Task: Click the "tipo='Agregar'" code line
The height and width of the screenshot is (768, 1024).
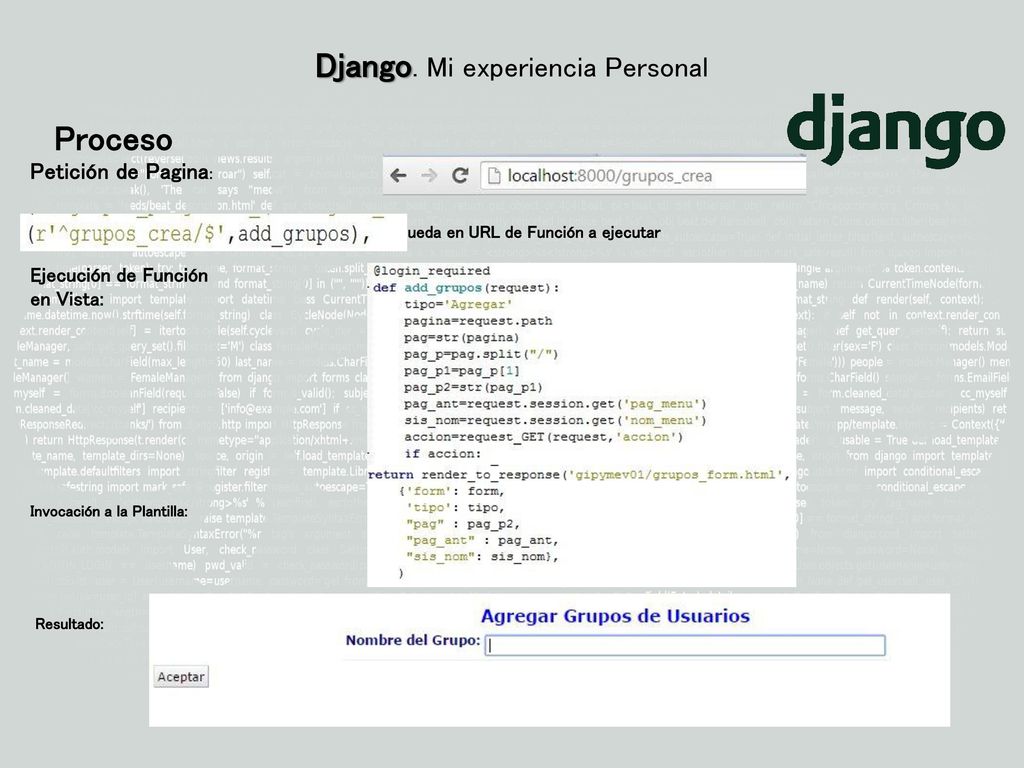Action: click(458, 304)
